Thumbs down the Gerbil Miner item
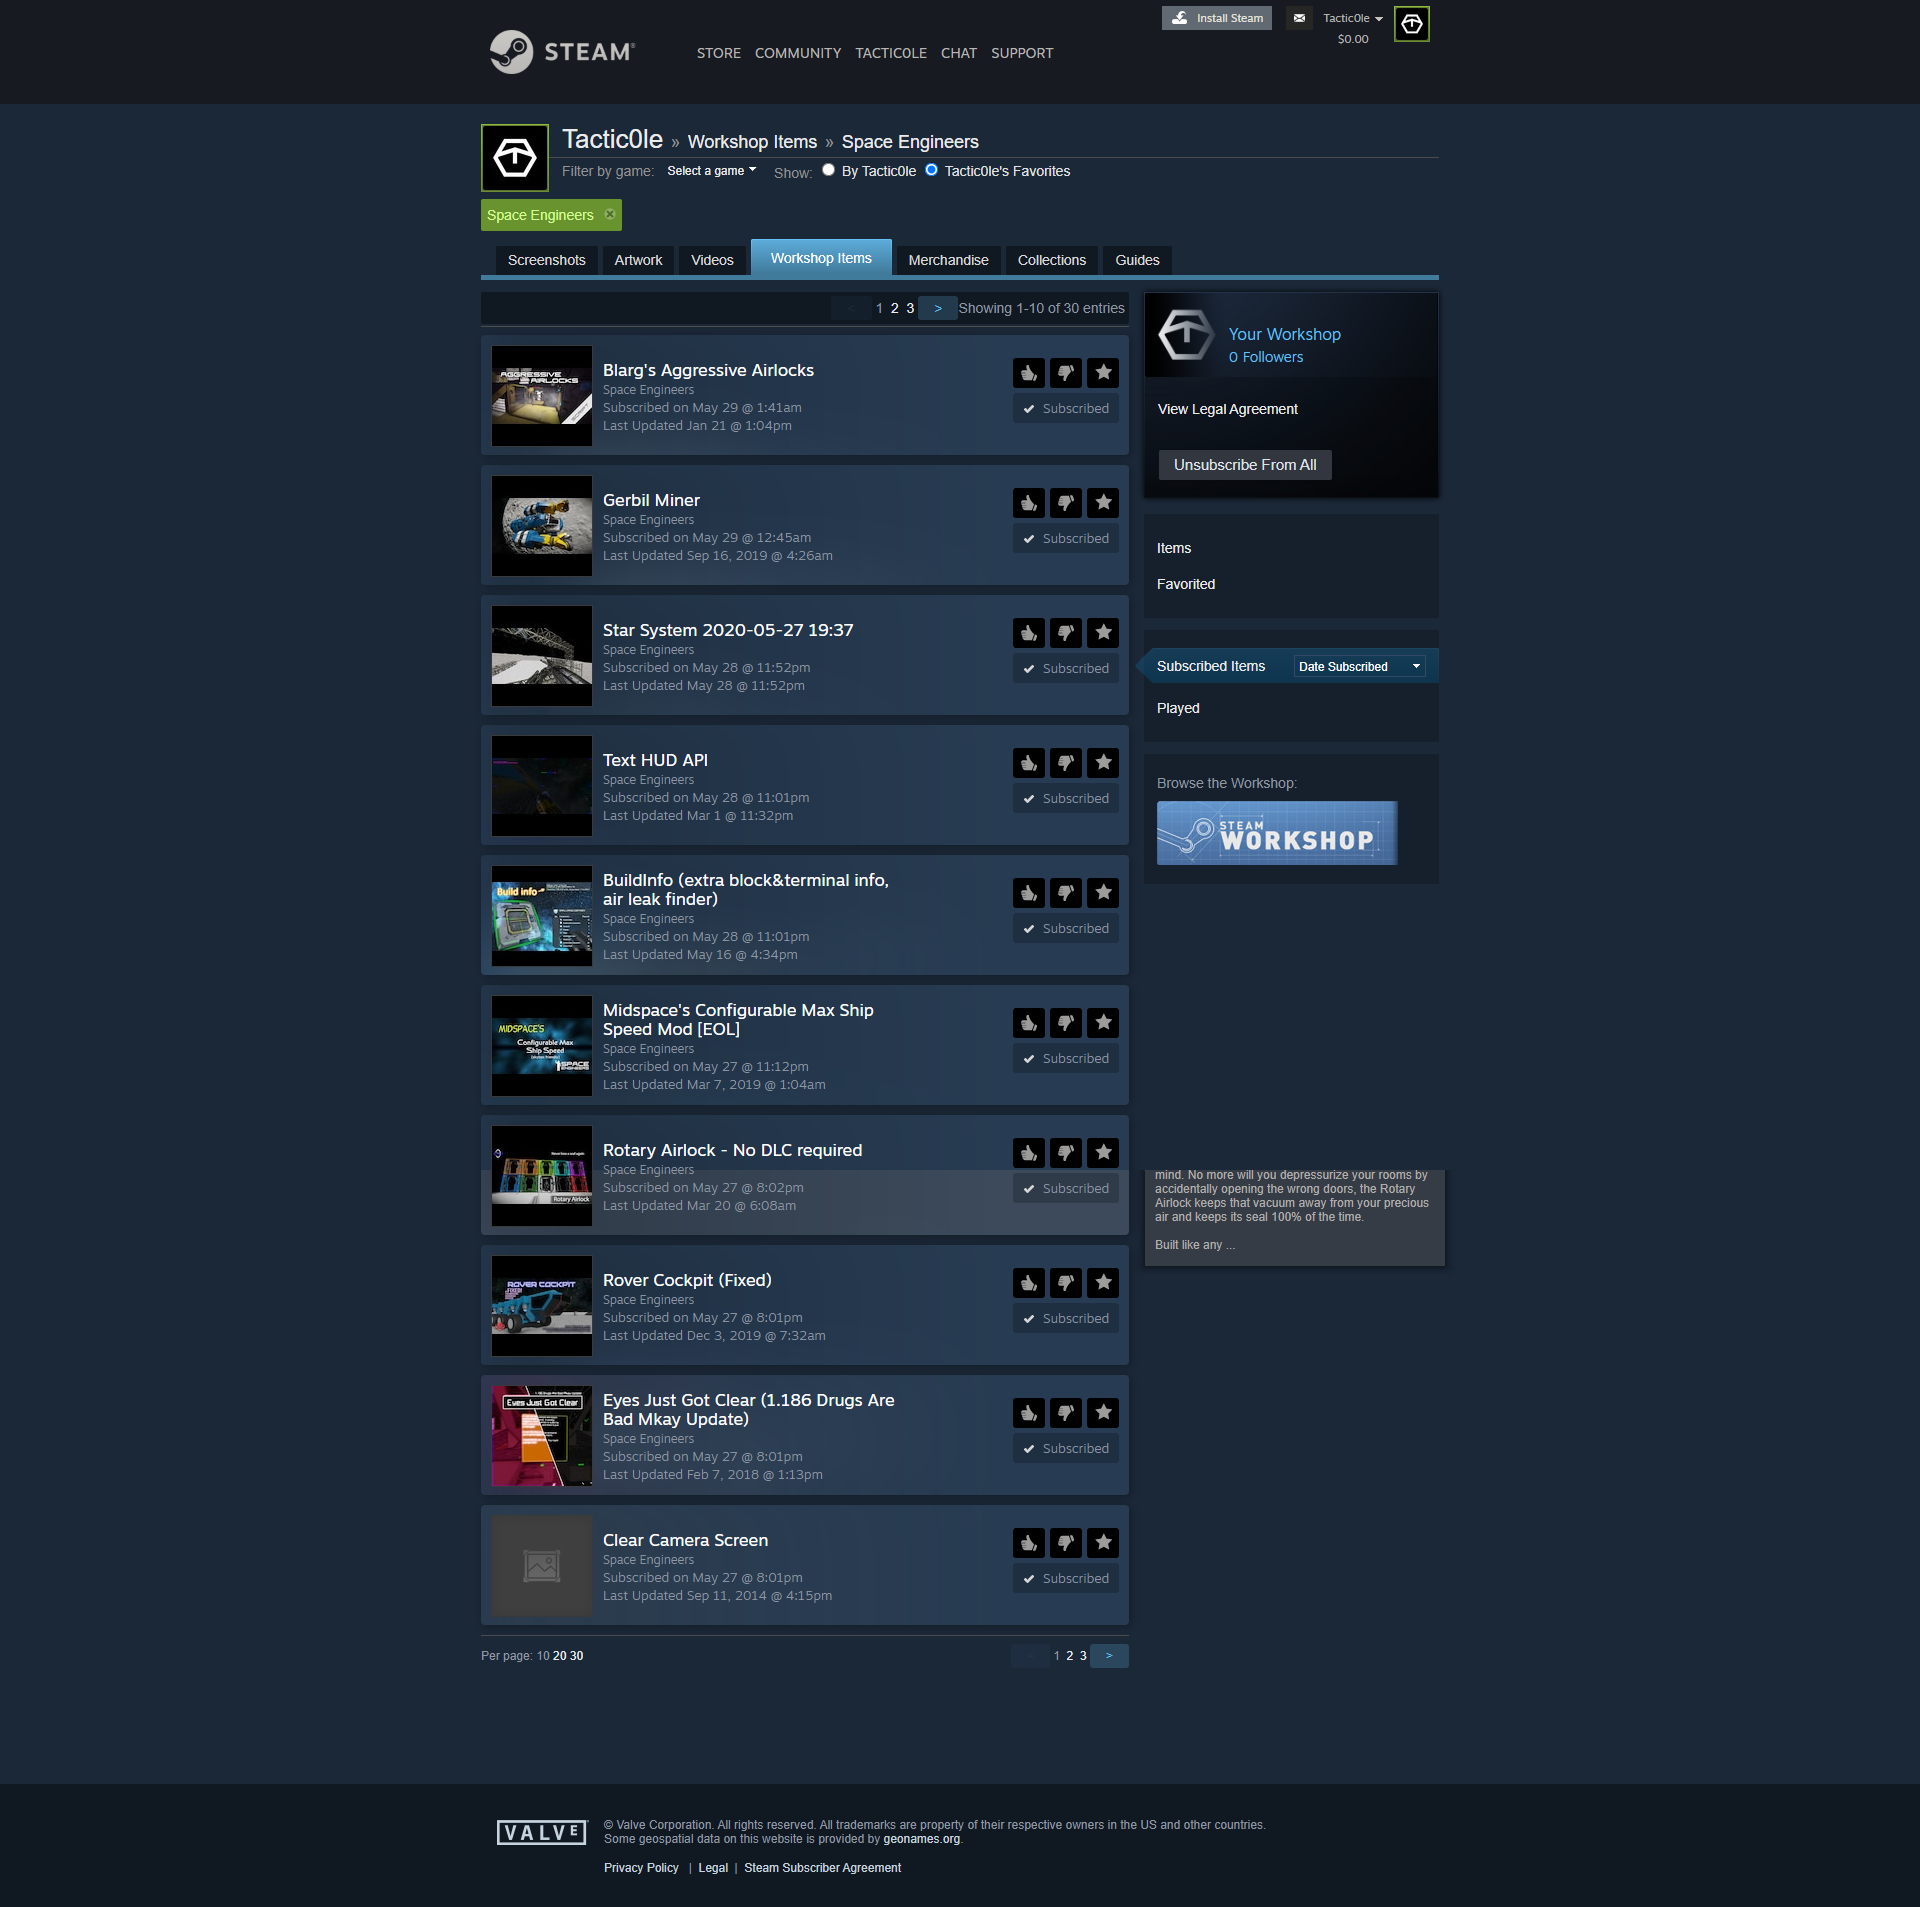The image size is (1920, 1907). pyautogui.click(x=1066, y=503)
